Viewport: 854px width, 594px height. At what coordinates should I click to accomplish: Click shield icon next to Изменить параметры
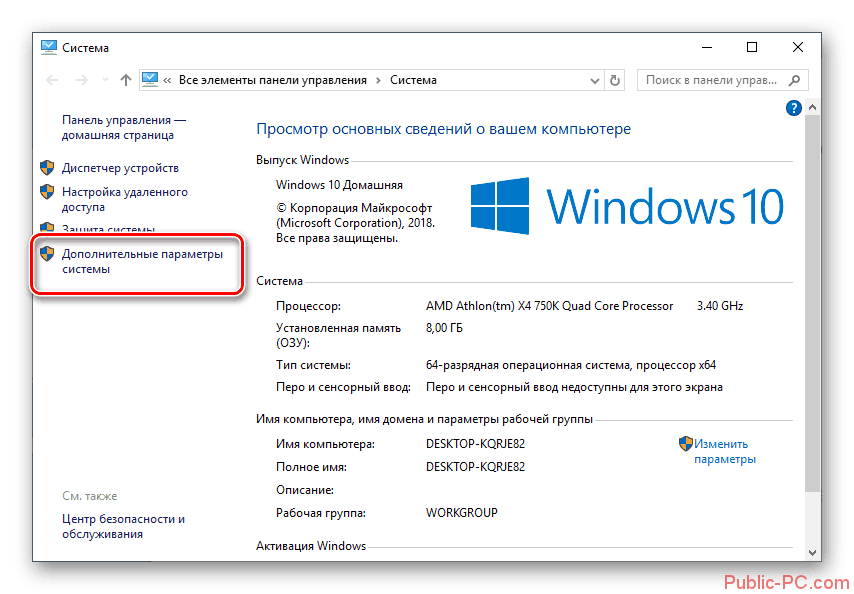pos(686,444)
